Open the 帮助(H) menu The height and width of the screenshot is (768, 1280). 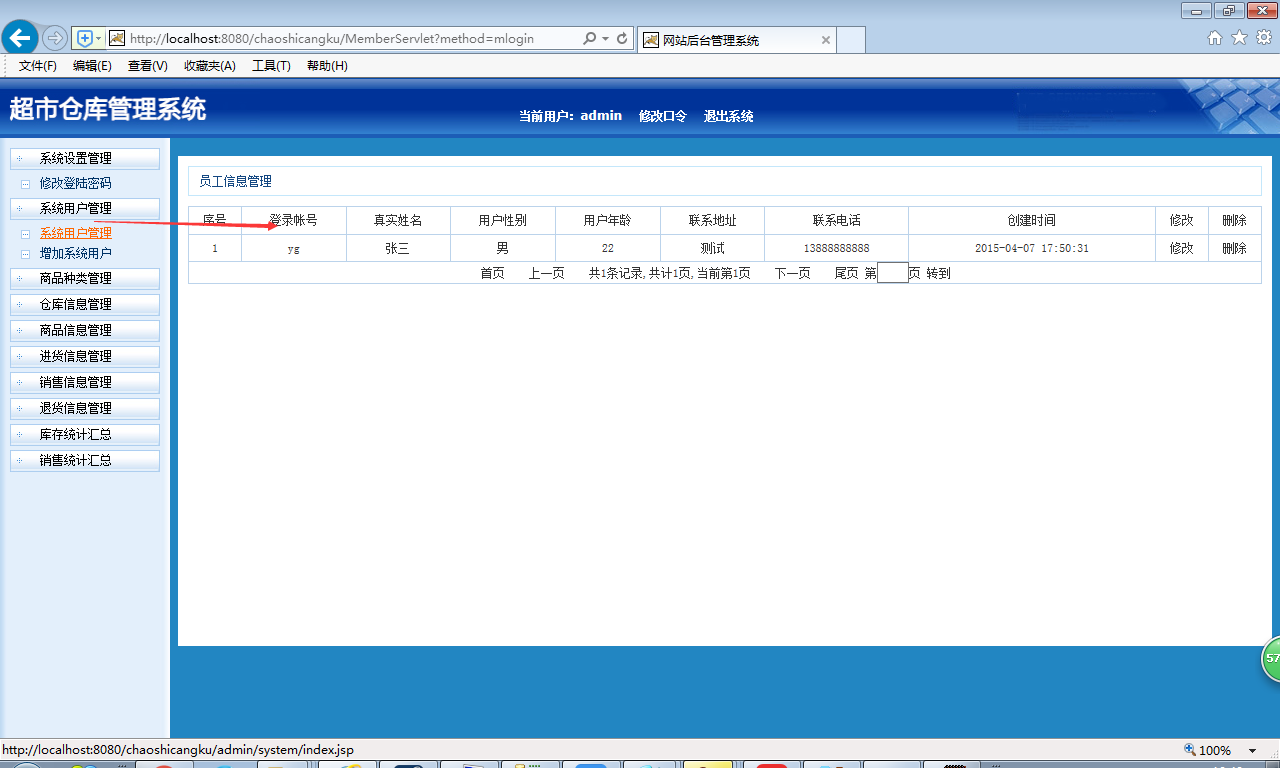[x=327, y=66]
